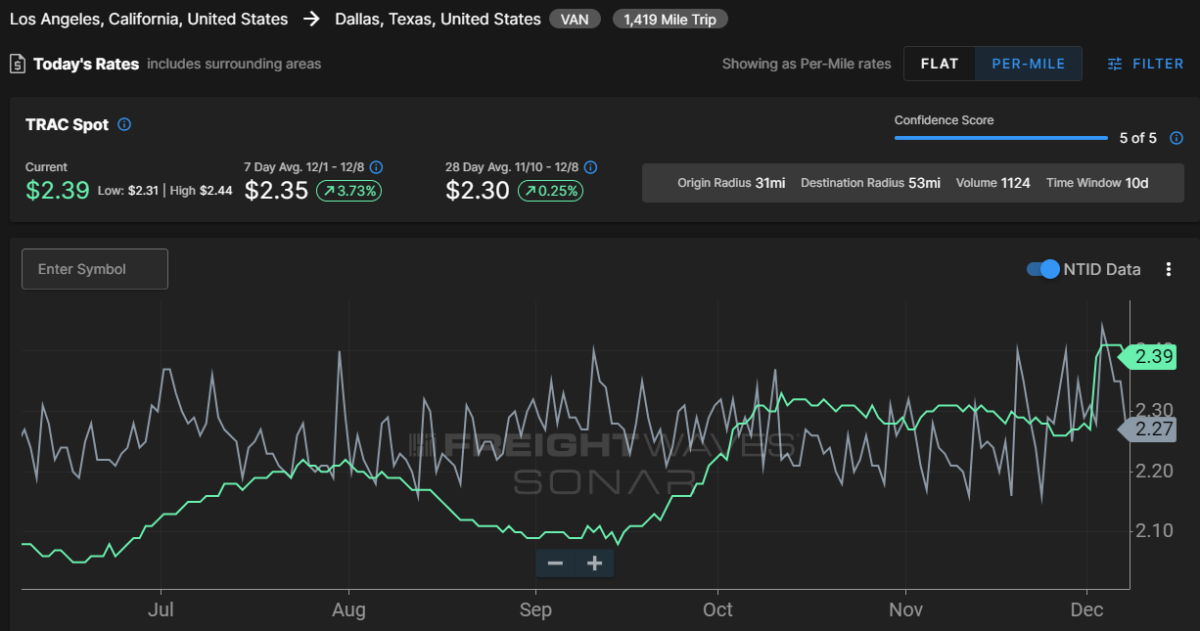Select the PER-MILE rate tab
Screen dimensions: 1200x631
click(x=1028, y=64)
